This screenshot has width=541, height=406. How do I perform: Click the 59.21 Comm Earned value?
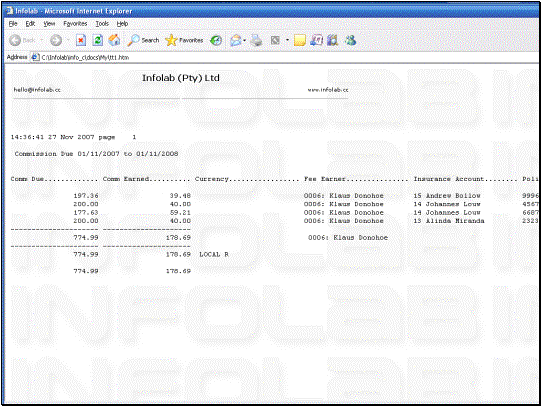180,212
